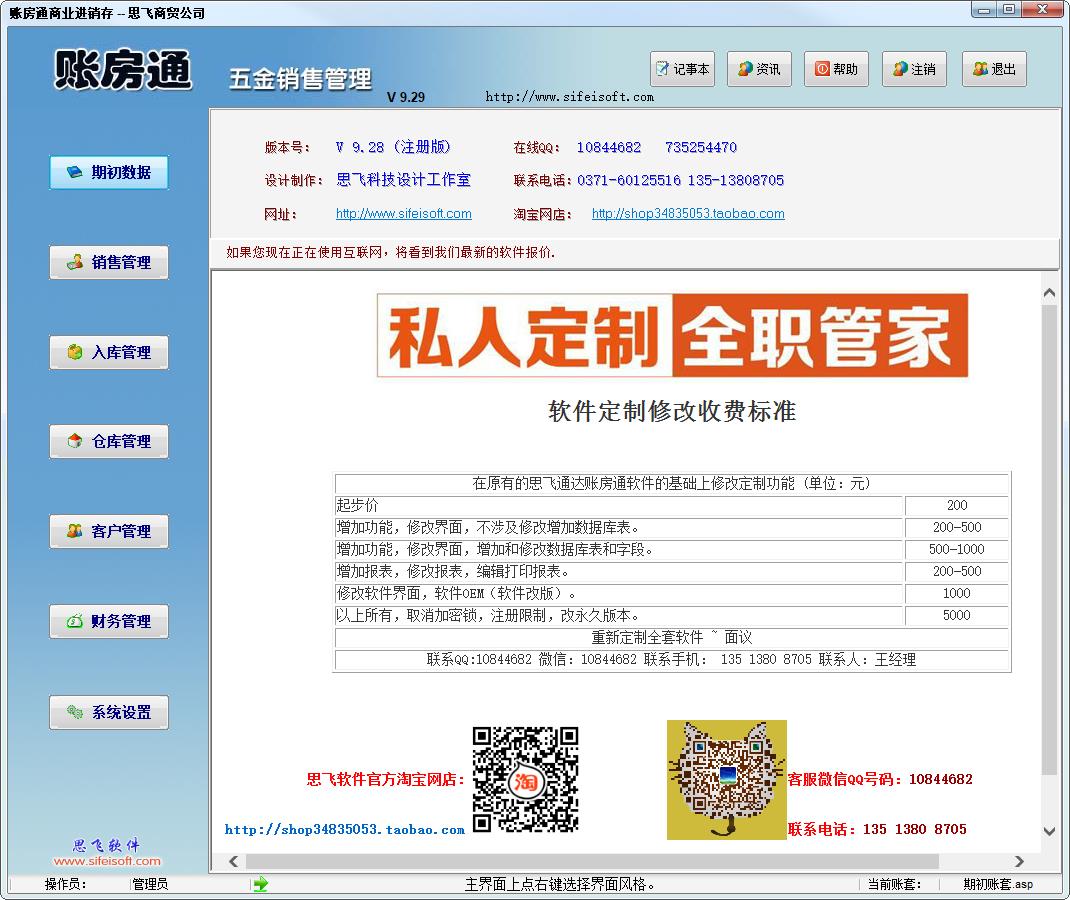
Task: Click the scroll up arrow of web panel
Action: coord(1050,293)
